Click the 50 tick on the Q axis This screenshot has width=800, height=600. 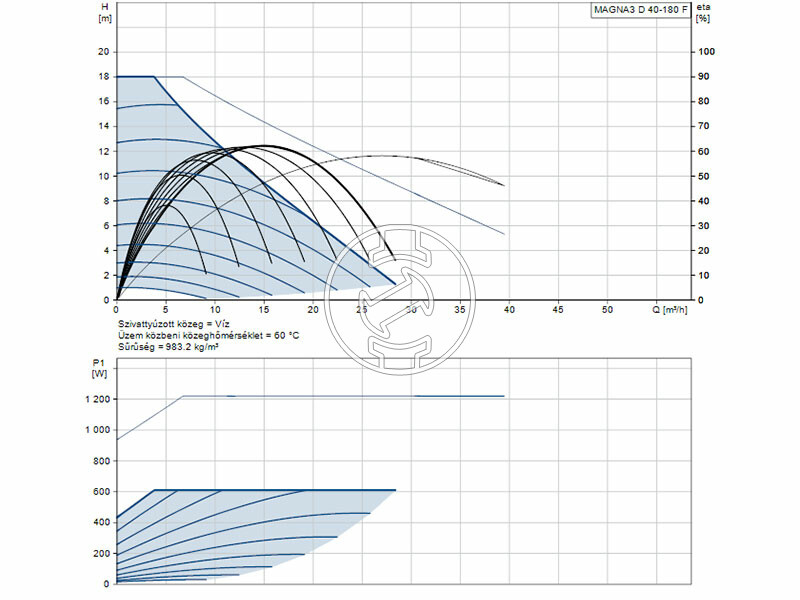coord(607,310)
